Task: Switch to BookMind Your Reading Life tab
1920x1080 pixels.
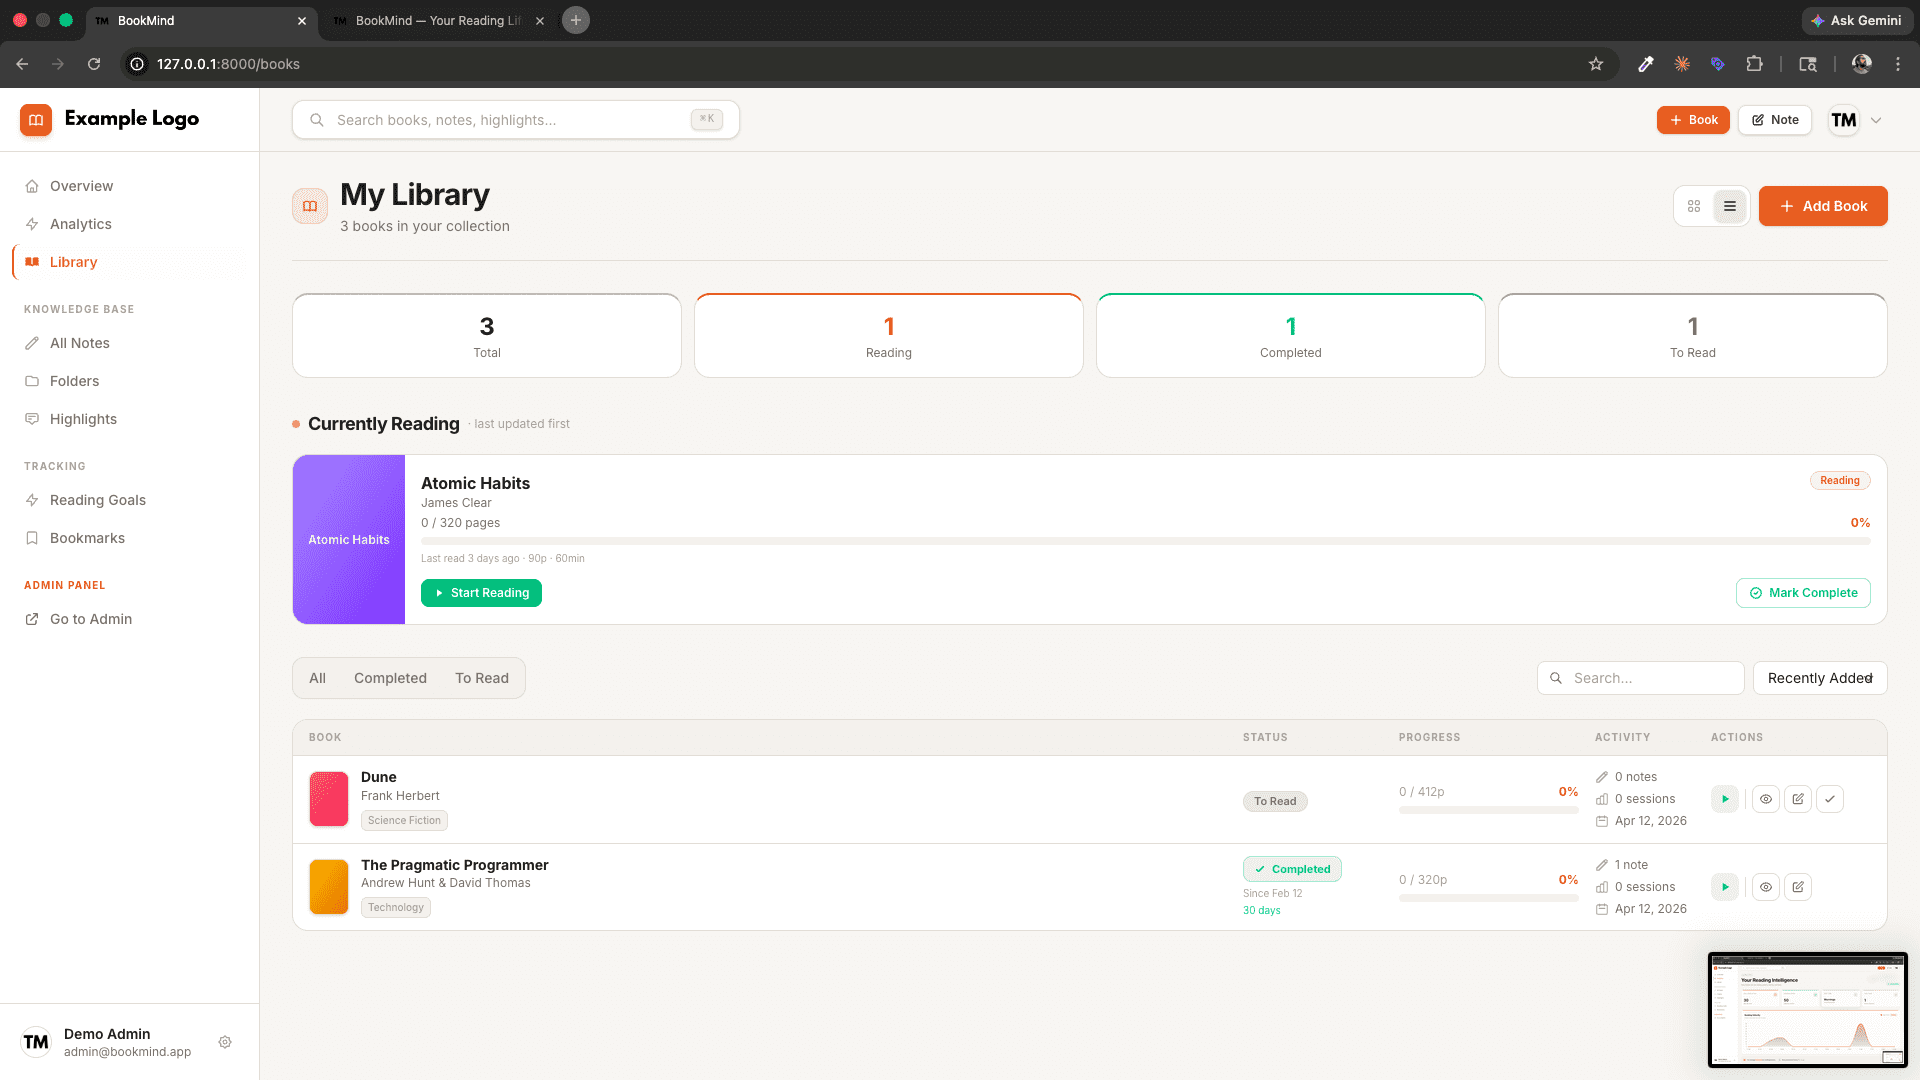Action: (x=436, y=20)
